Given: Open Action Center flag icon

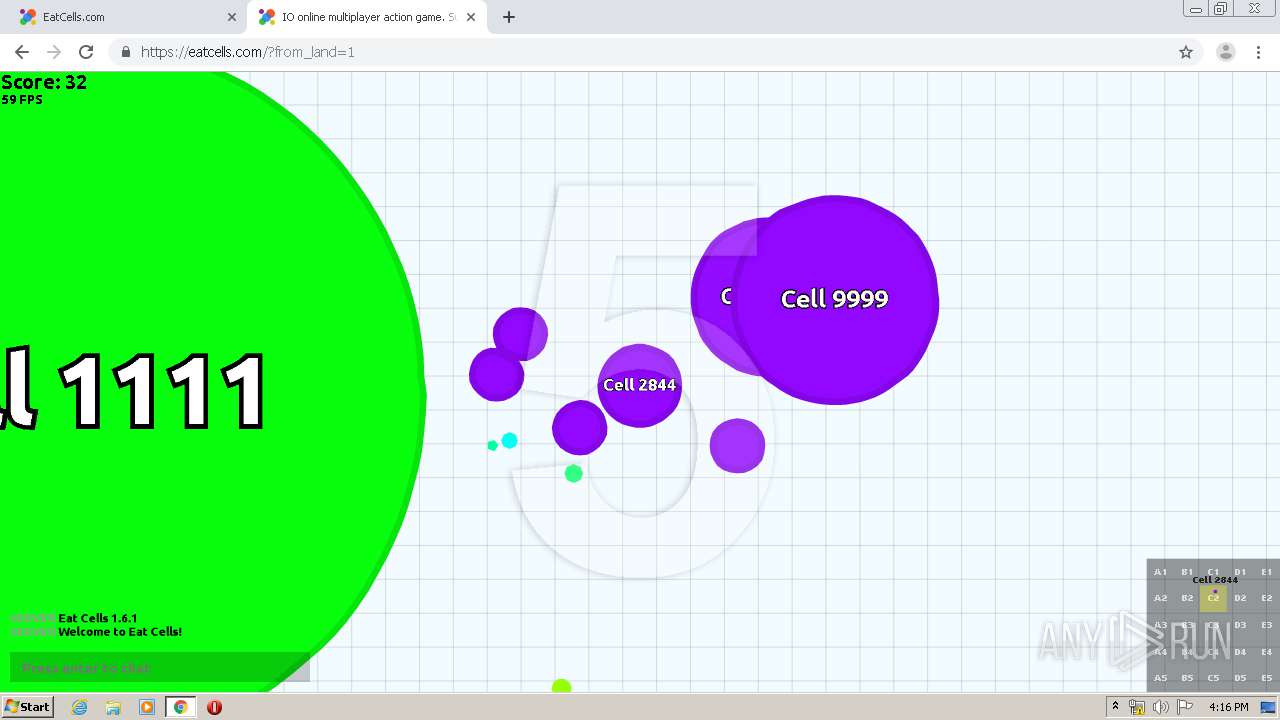Looking at the screenshot, I should (x=1184, y=707).
